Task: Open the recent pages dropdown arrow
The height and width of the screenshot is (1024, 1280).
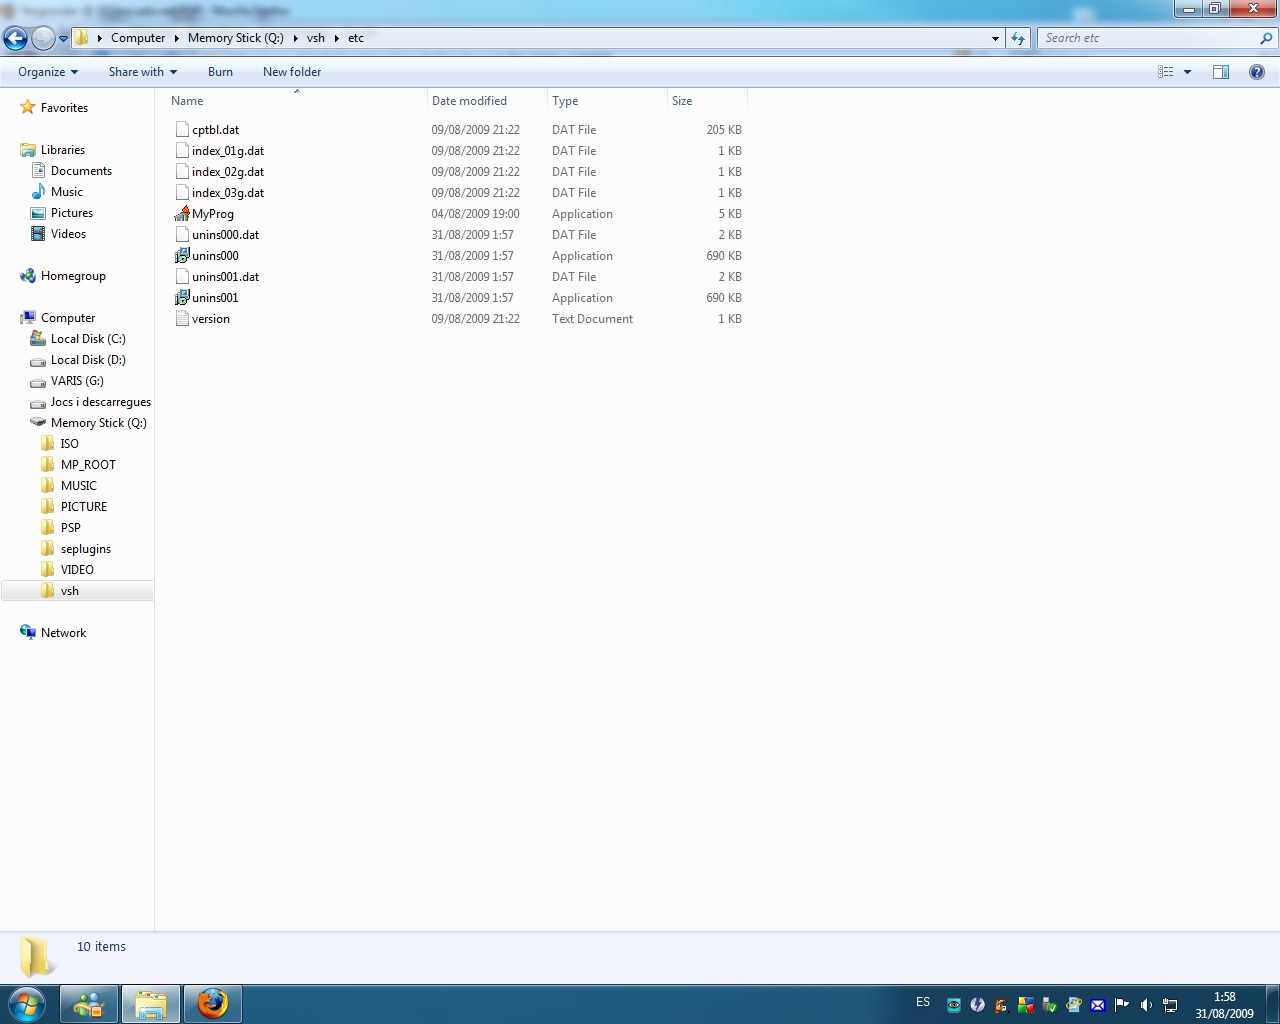Action: click(x=64, y=39)
